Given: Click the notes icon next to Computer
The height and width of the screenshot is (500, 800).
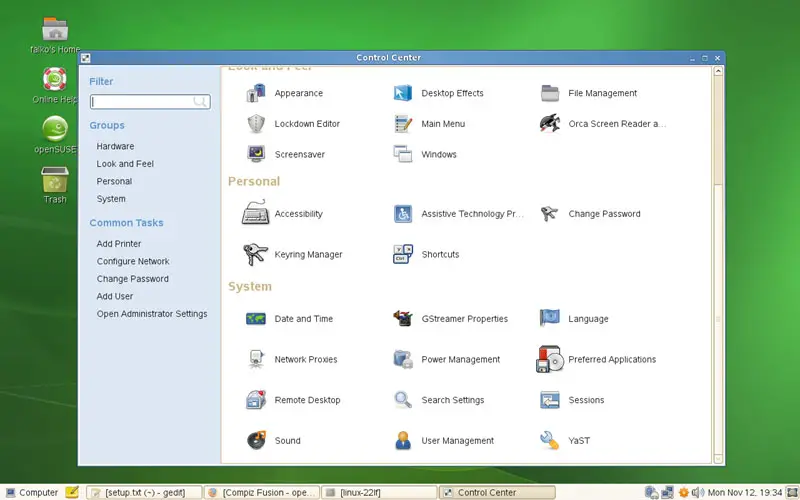Looking at the screenshot, I should coord(72,492).
